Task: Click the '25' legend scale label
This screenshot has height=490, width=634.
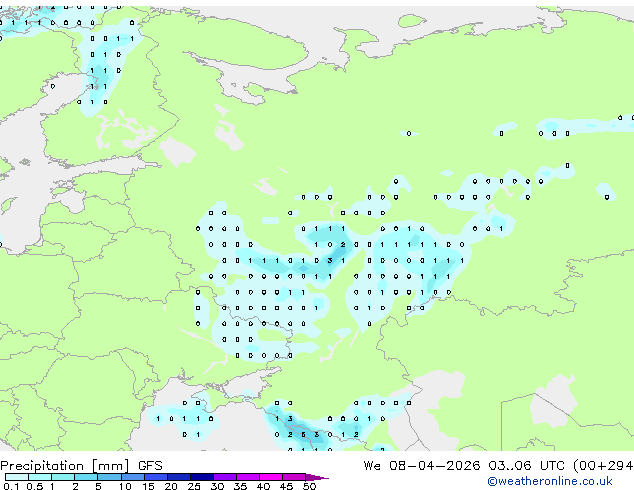Action: click(x=194, y=486)
